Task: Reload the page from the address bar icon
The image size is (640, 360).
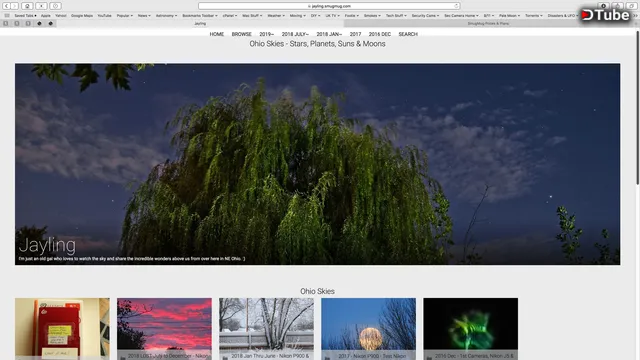Action: click(456, 6)
